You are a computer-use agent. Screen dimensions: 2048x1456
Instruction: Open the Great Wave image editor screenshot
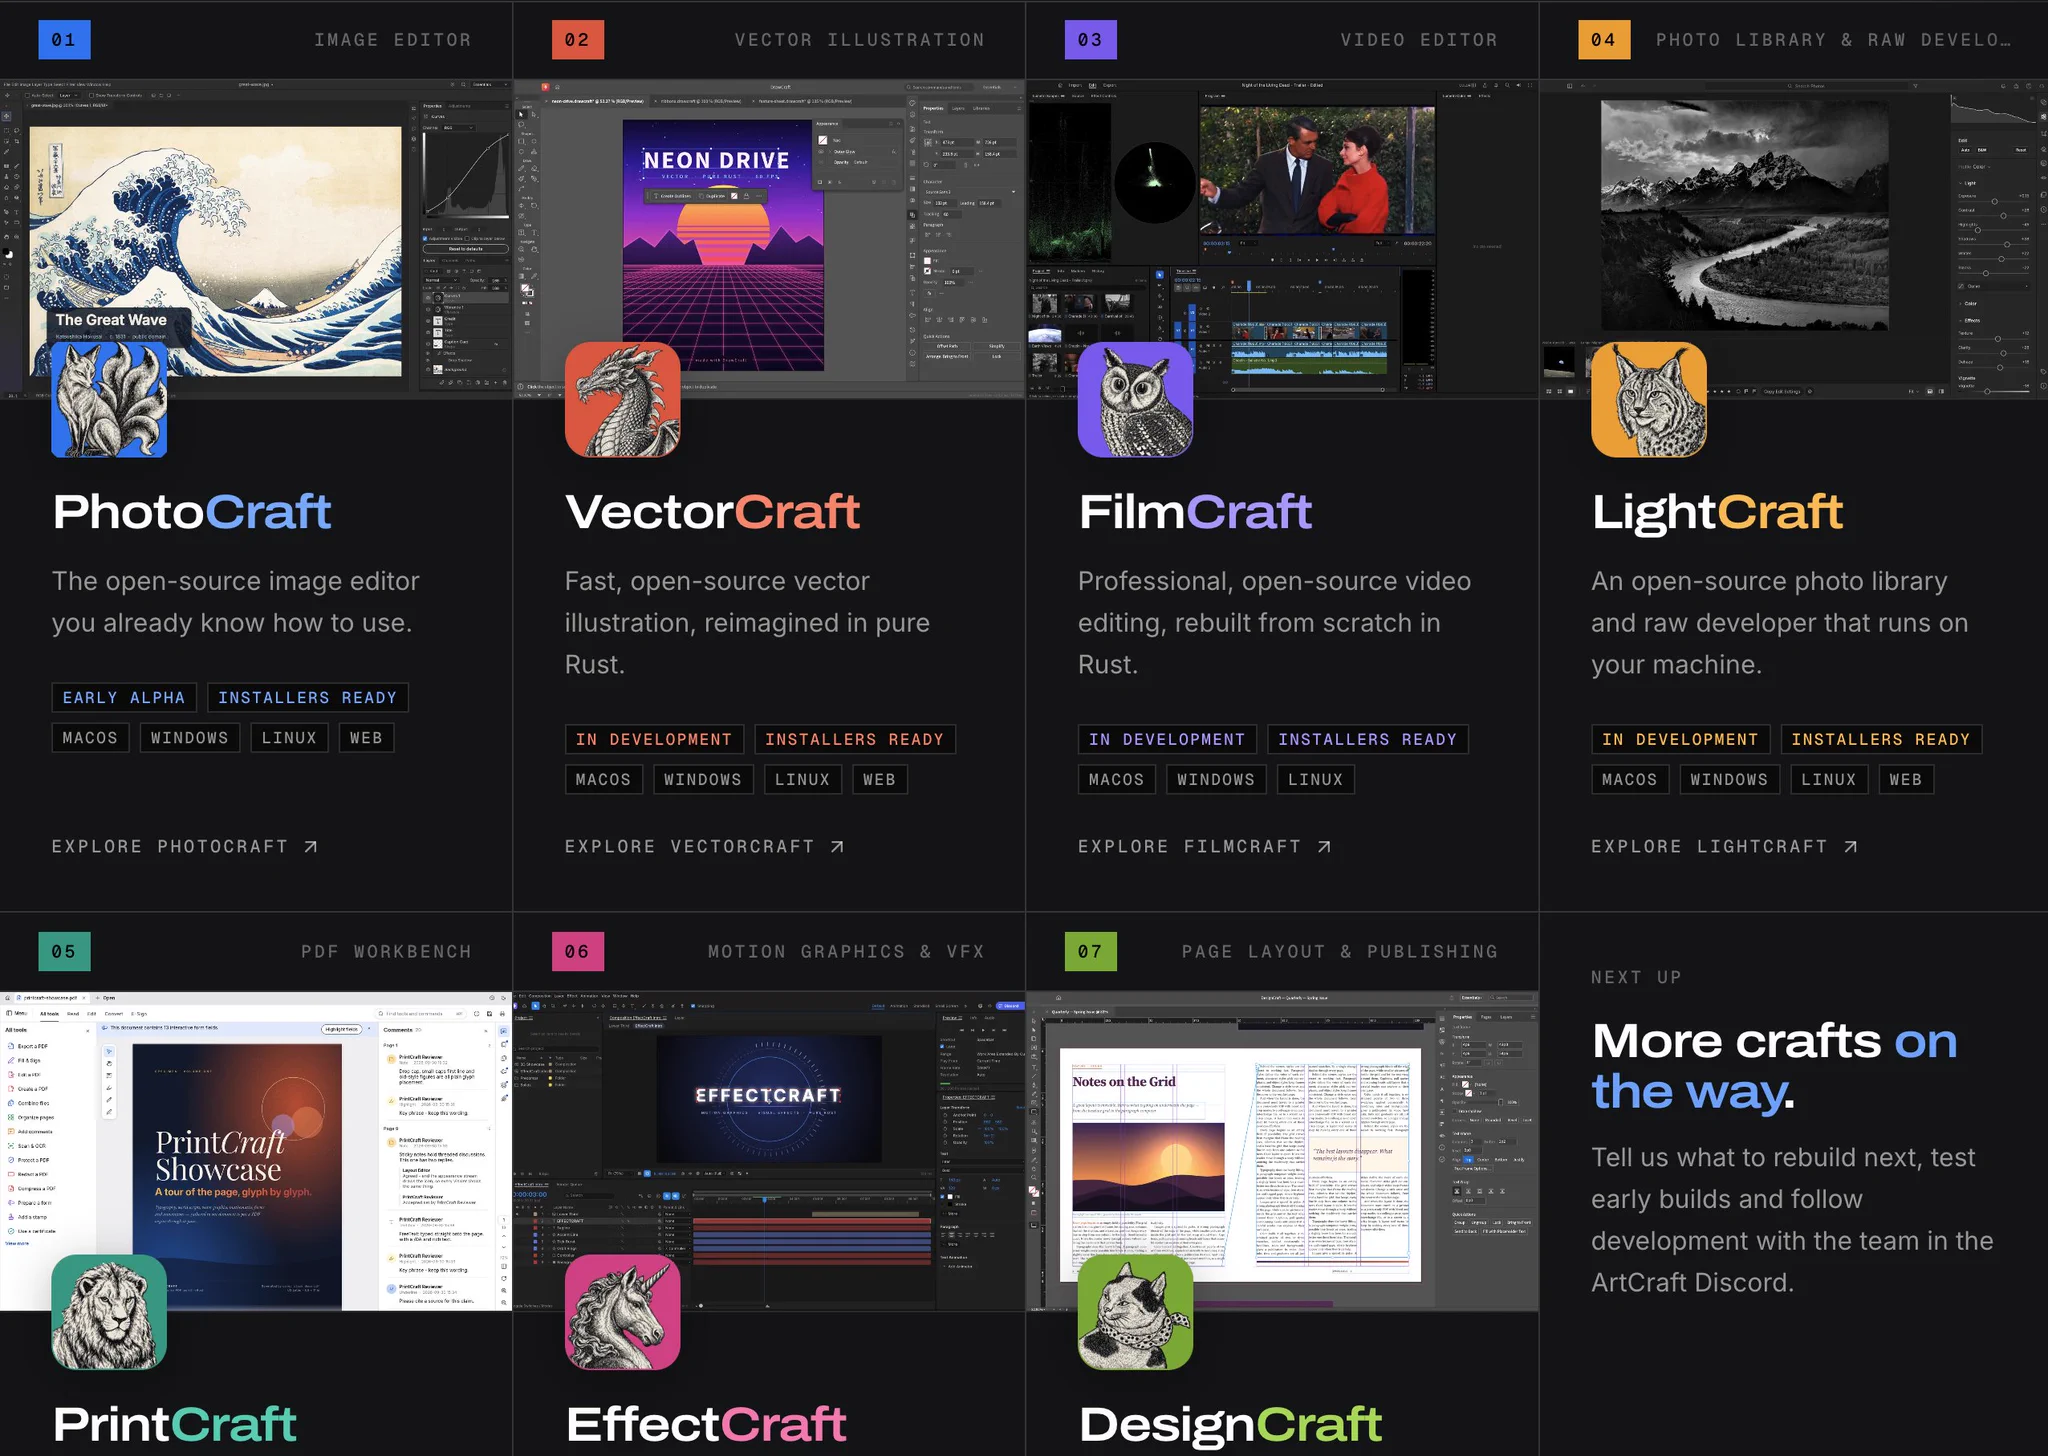click(256, 240)
